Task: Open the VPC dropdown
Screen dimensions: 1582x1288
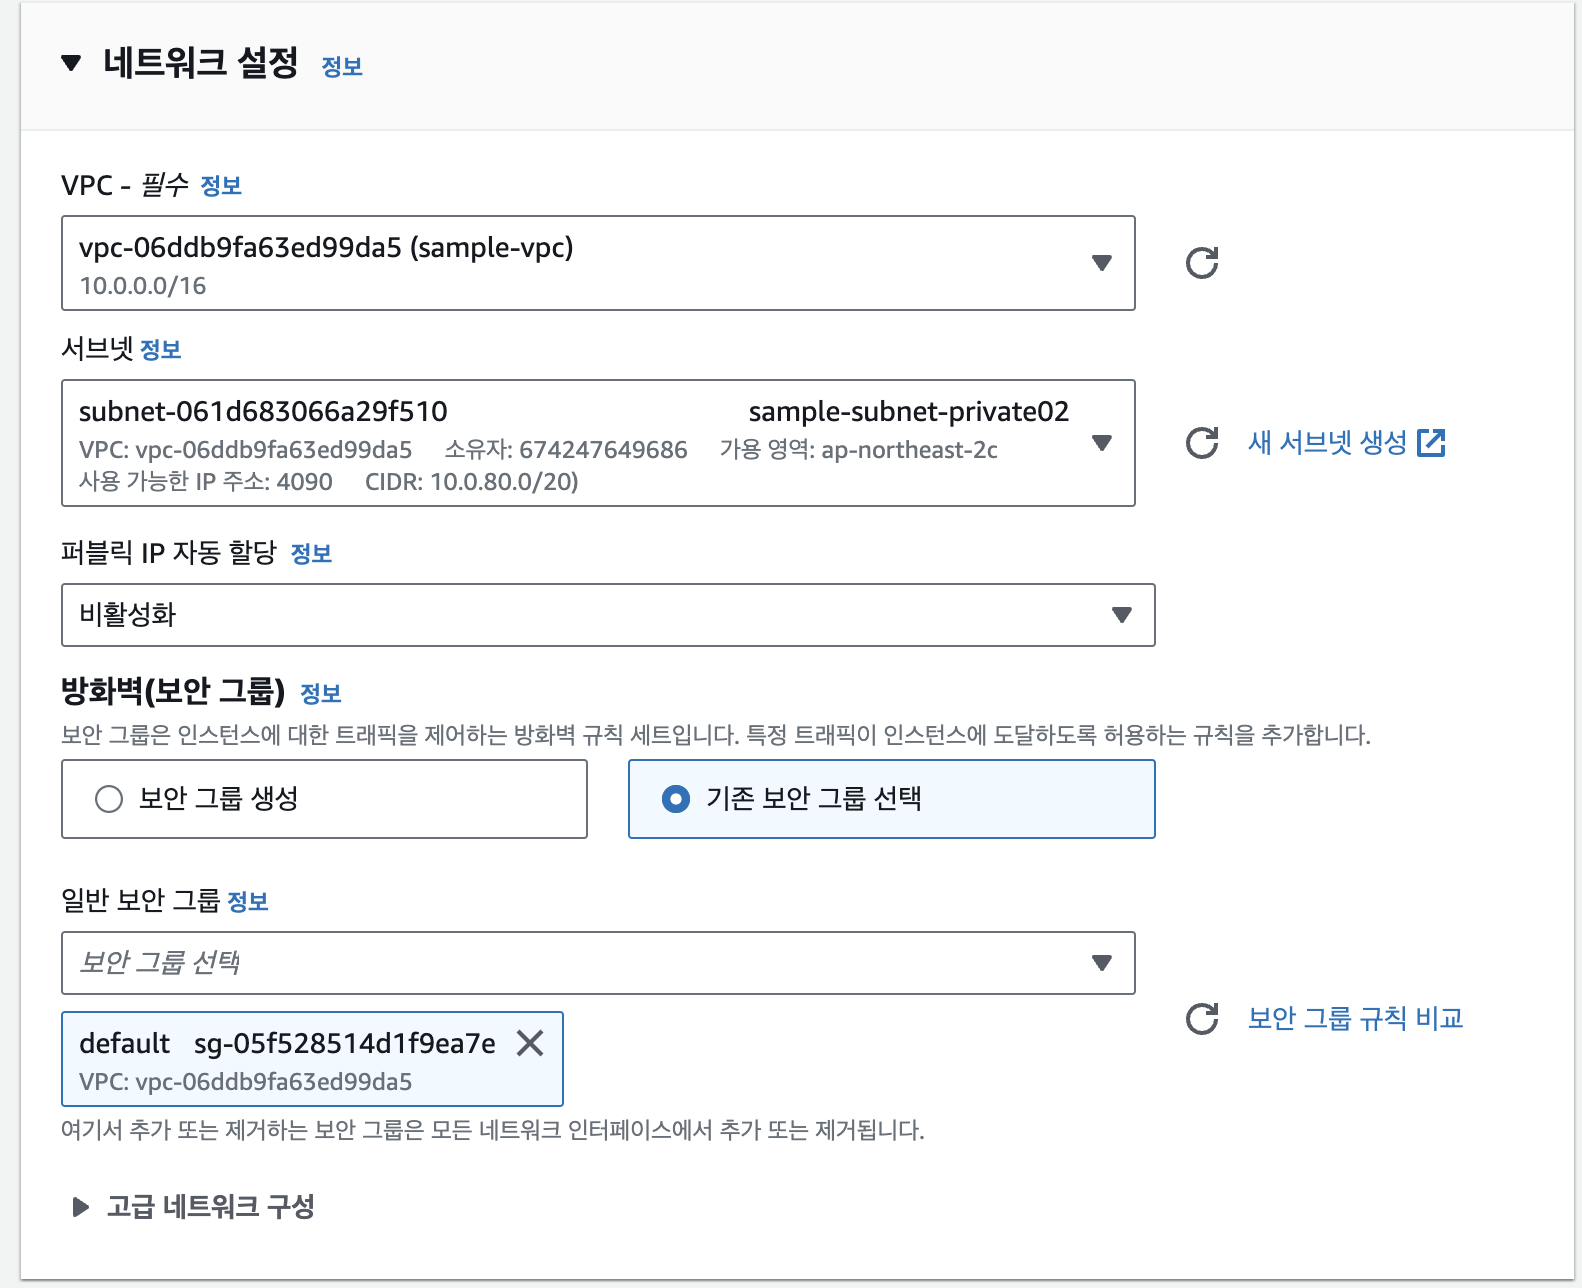Action: 598,263
